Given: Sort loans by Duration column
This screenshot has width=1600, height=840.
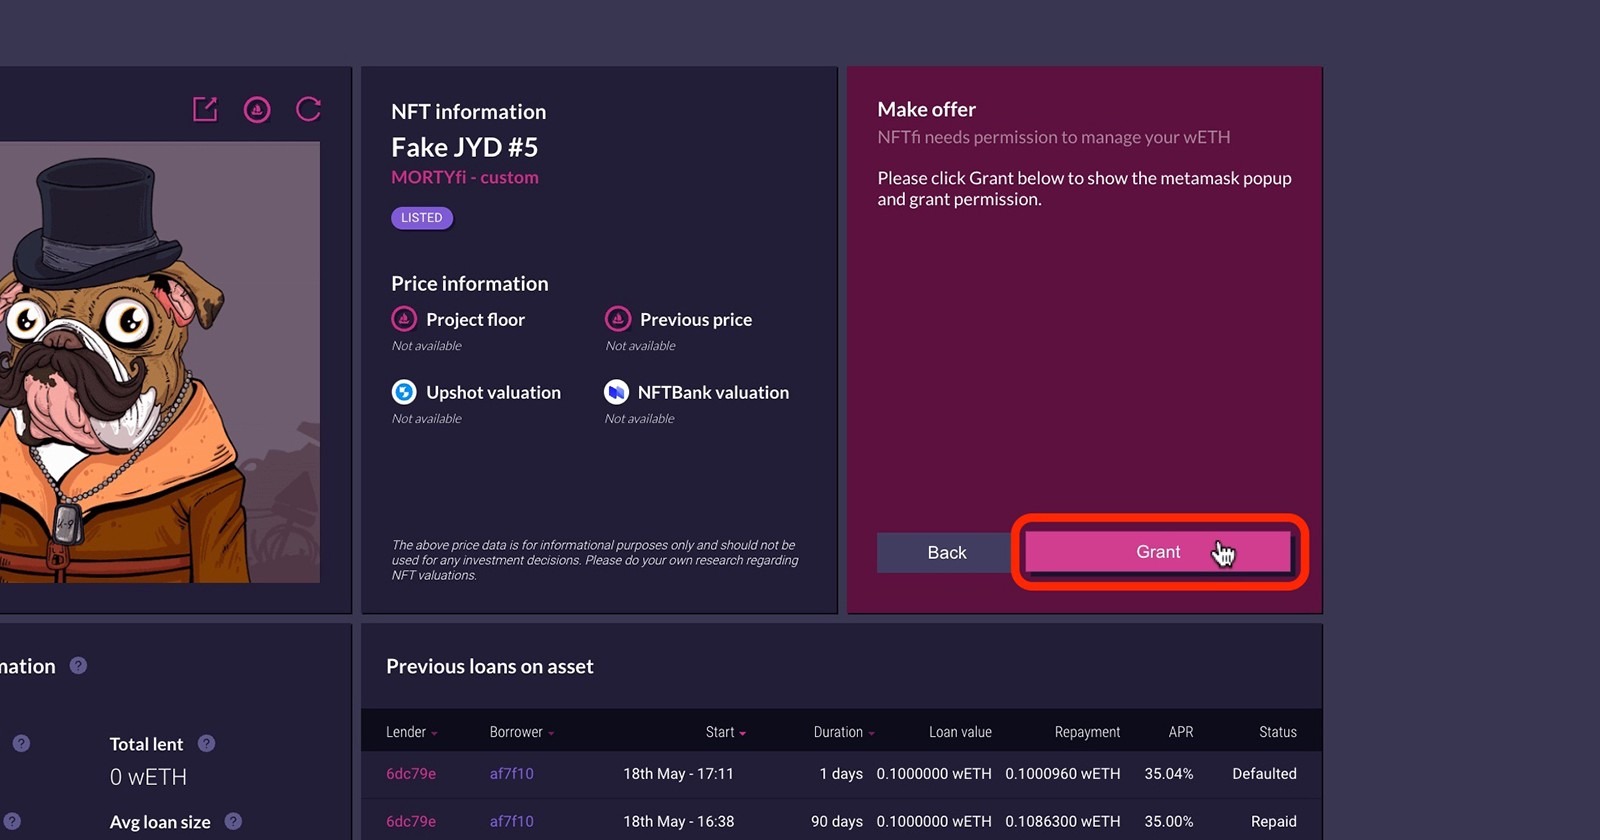Looking at the screenshot, I should (844, 732).
